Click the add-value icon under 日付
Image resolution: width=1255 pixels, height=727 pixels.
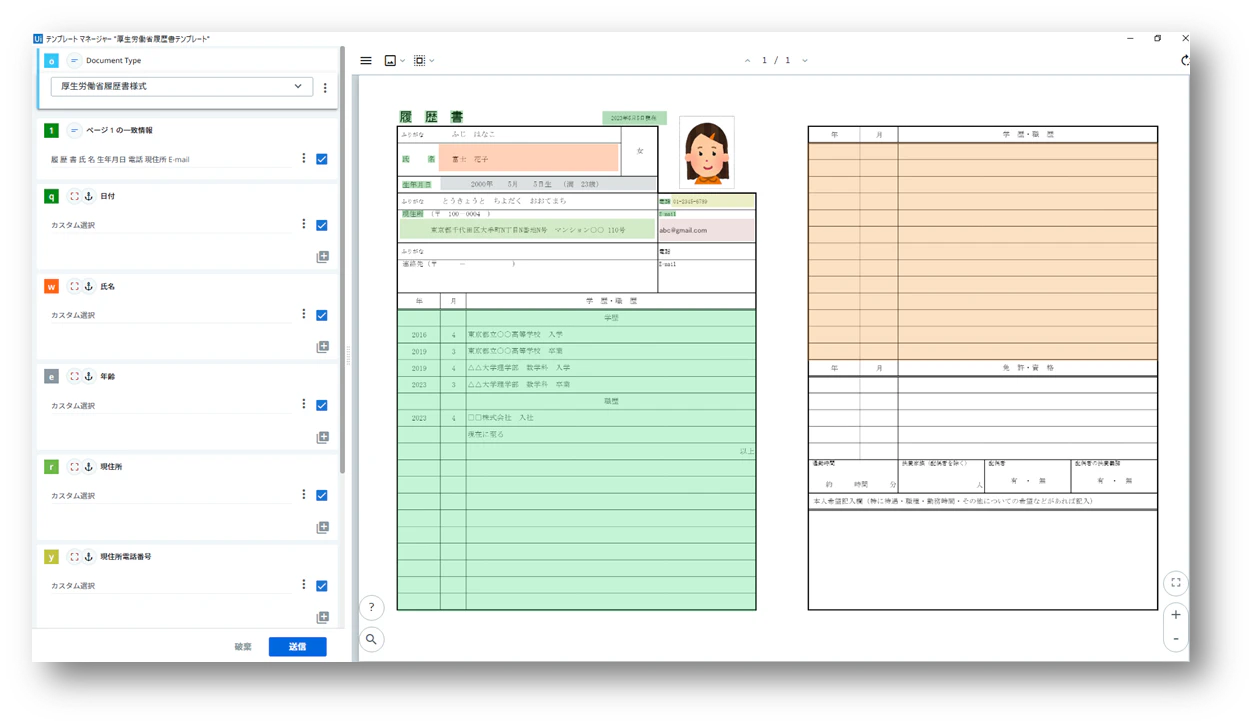coord(322,257)
